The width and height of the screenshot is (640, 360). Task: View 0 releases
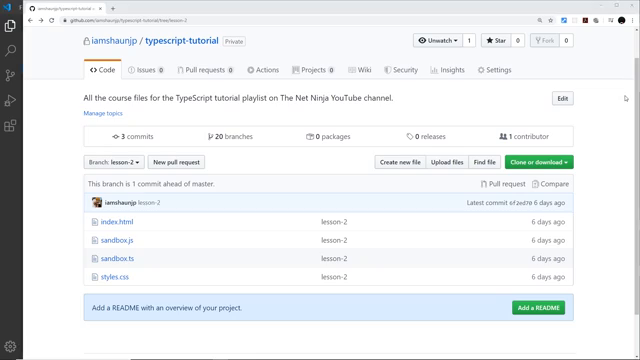click(426, 136)
